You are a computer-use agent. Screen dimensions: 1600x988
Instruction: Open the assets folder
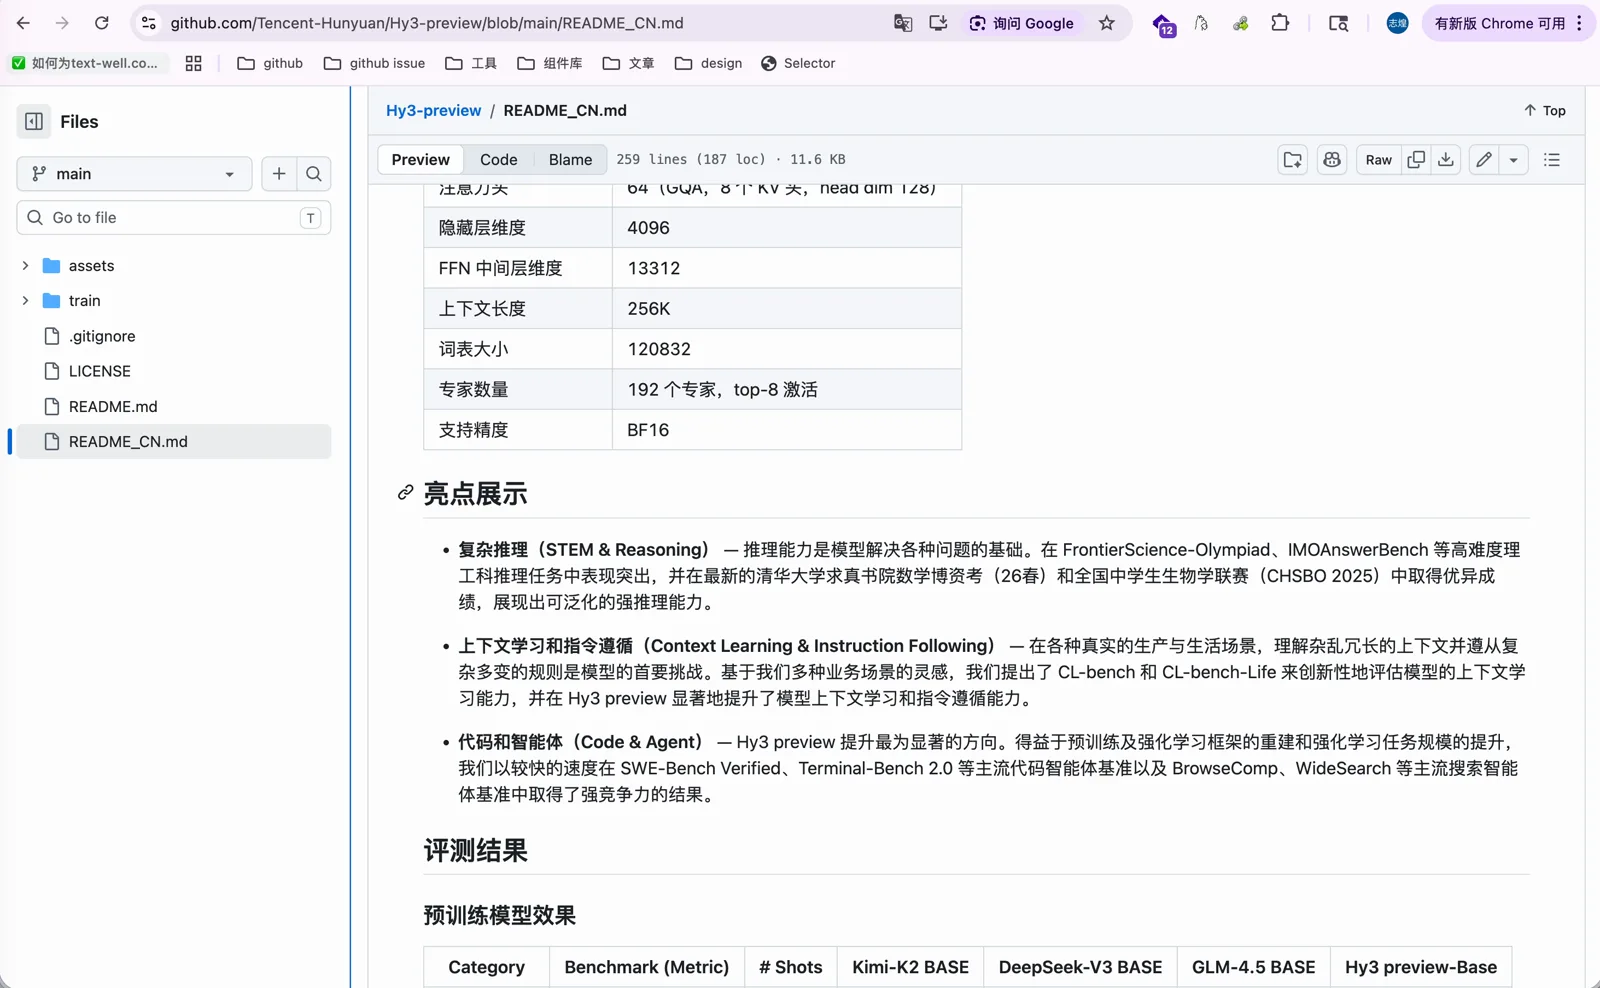coord(91,266)
